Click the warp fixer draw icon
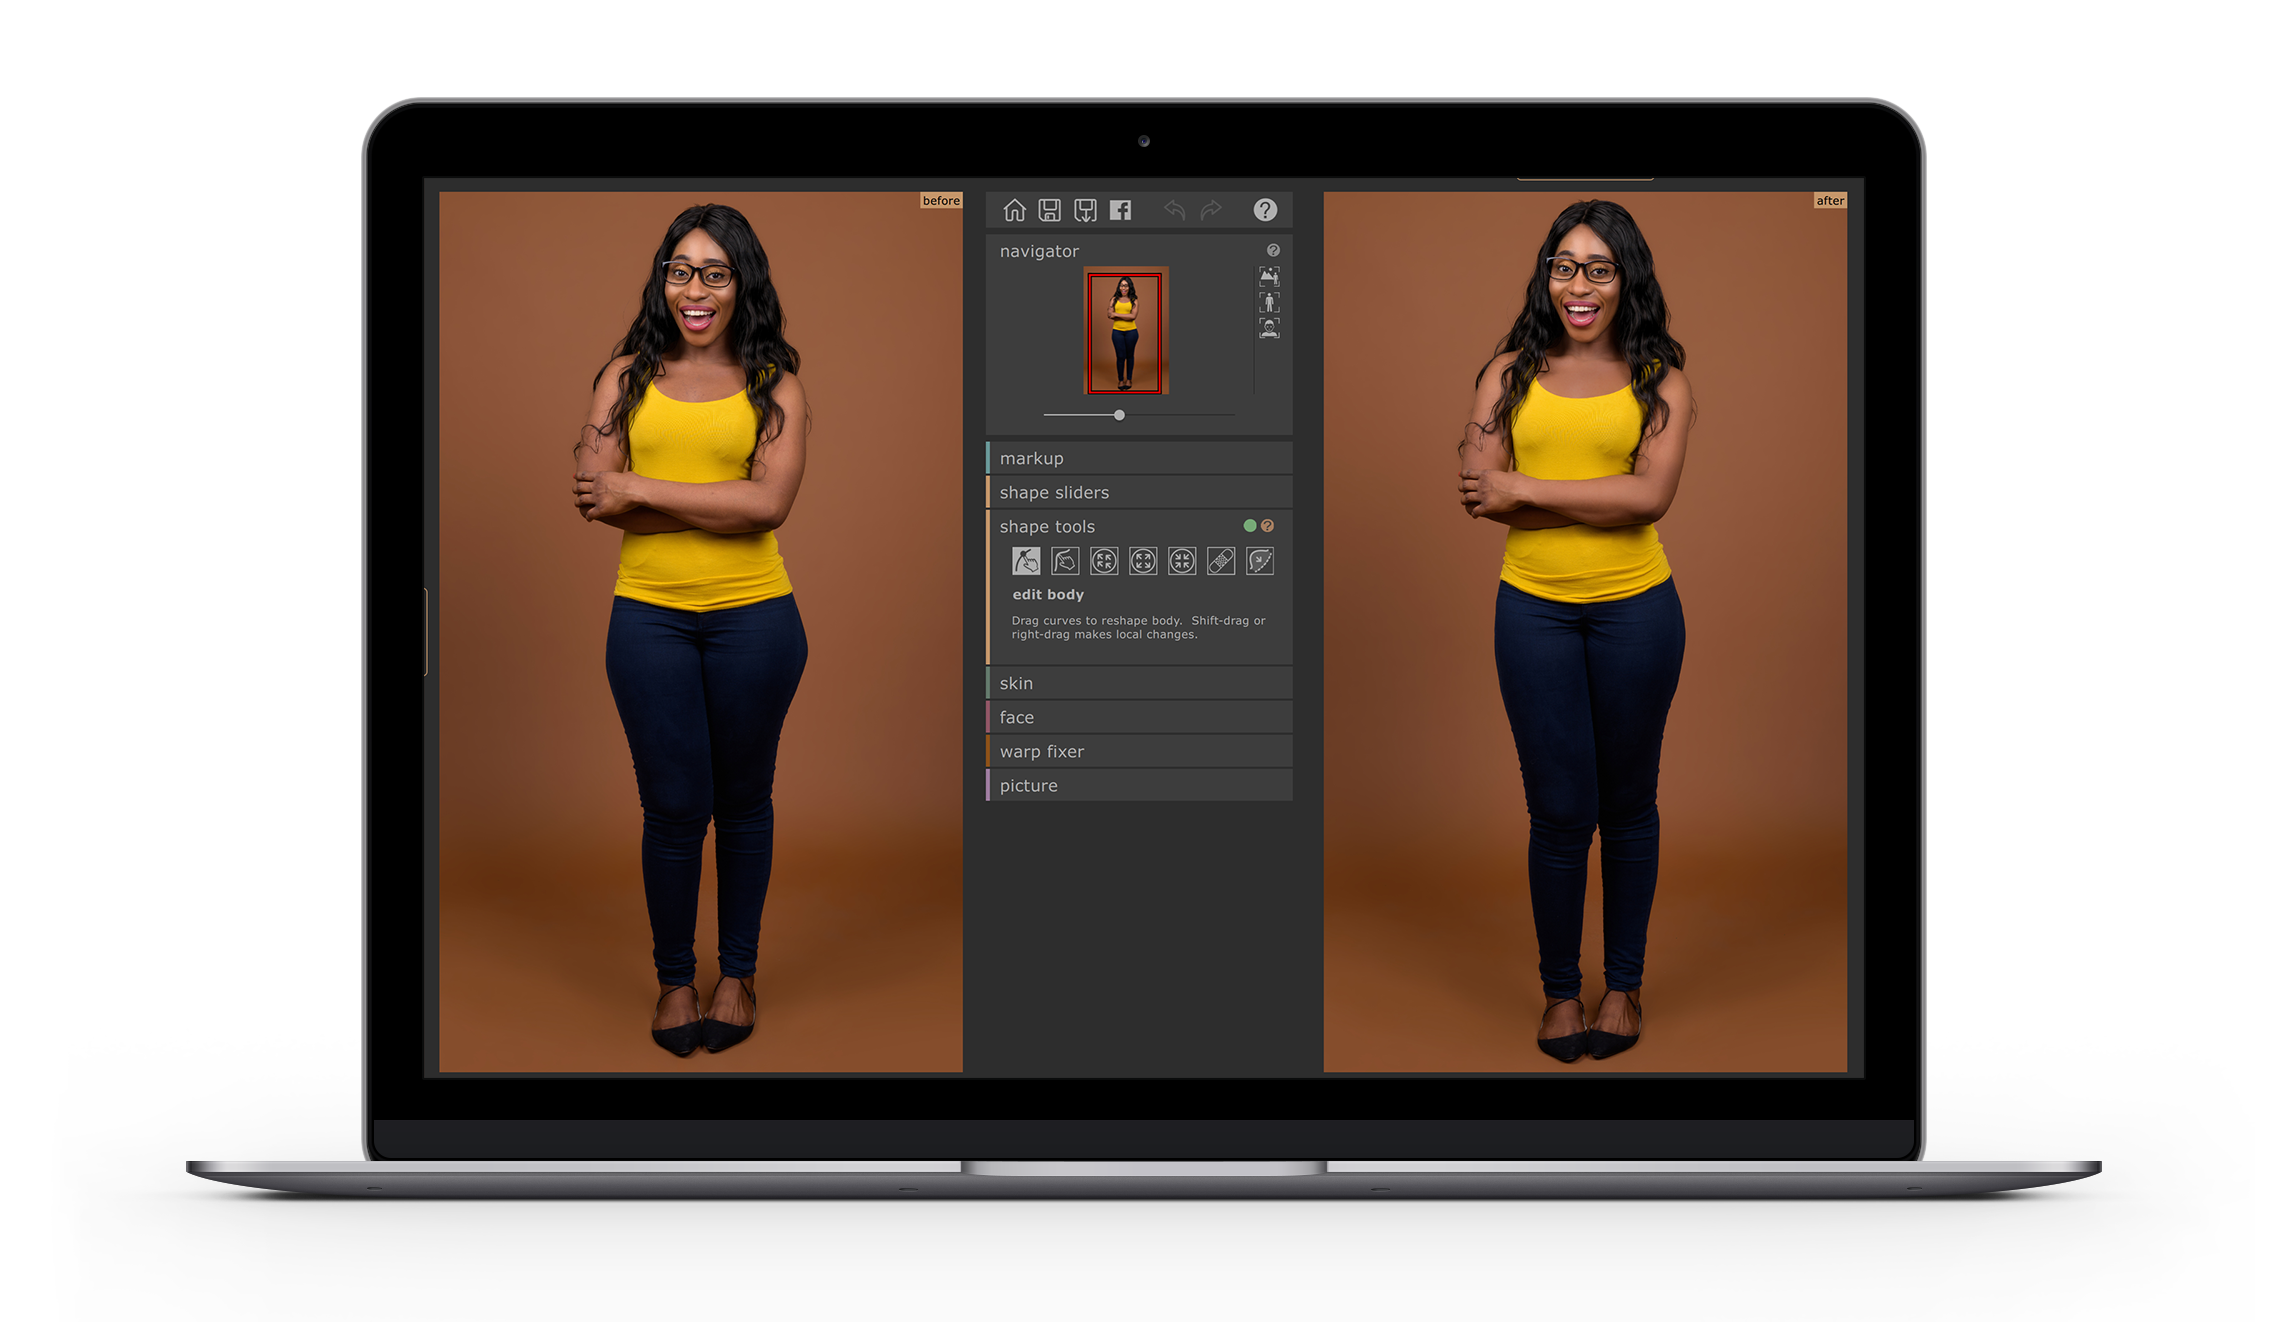 (x=1259, y=562)
